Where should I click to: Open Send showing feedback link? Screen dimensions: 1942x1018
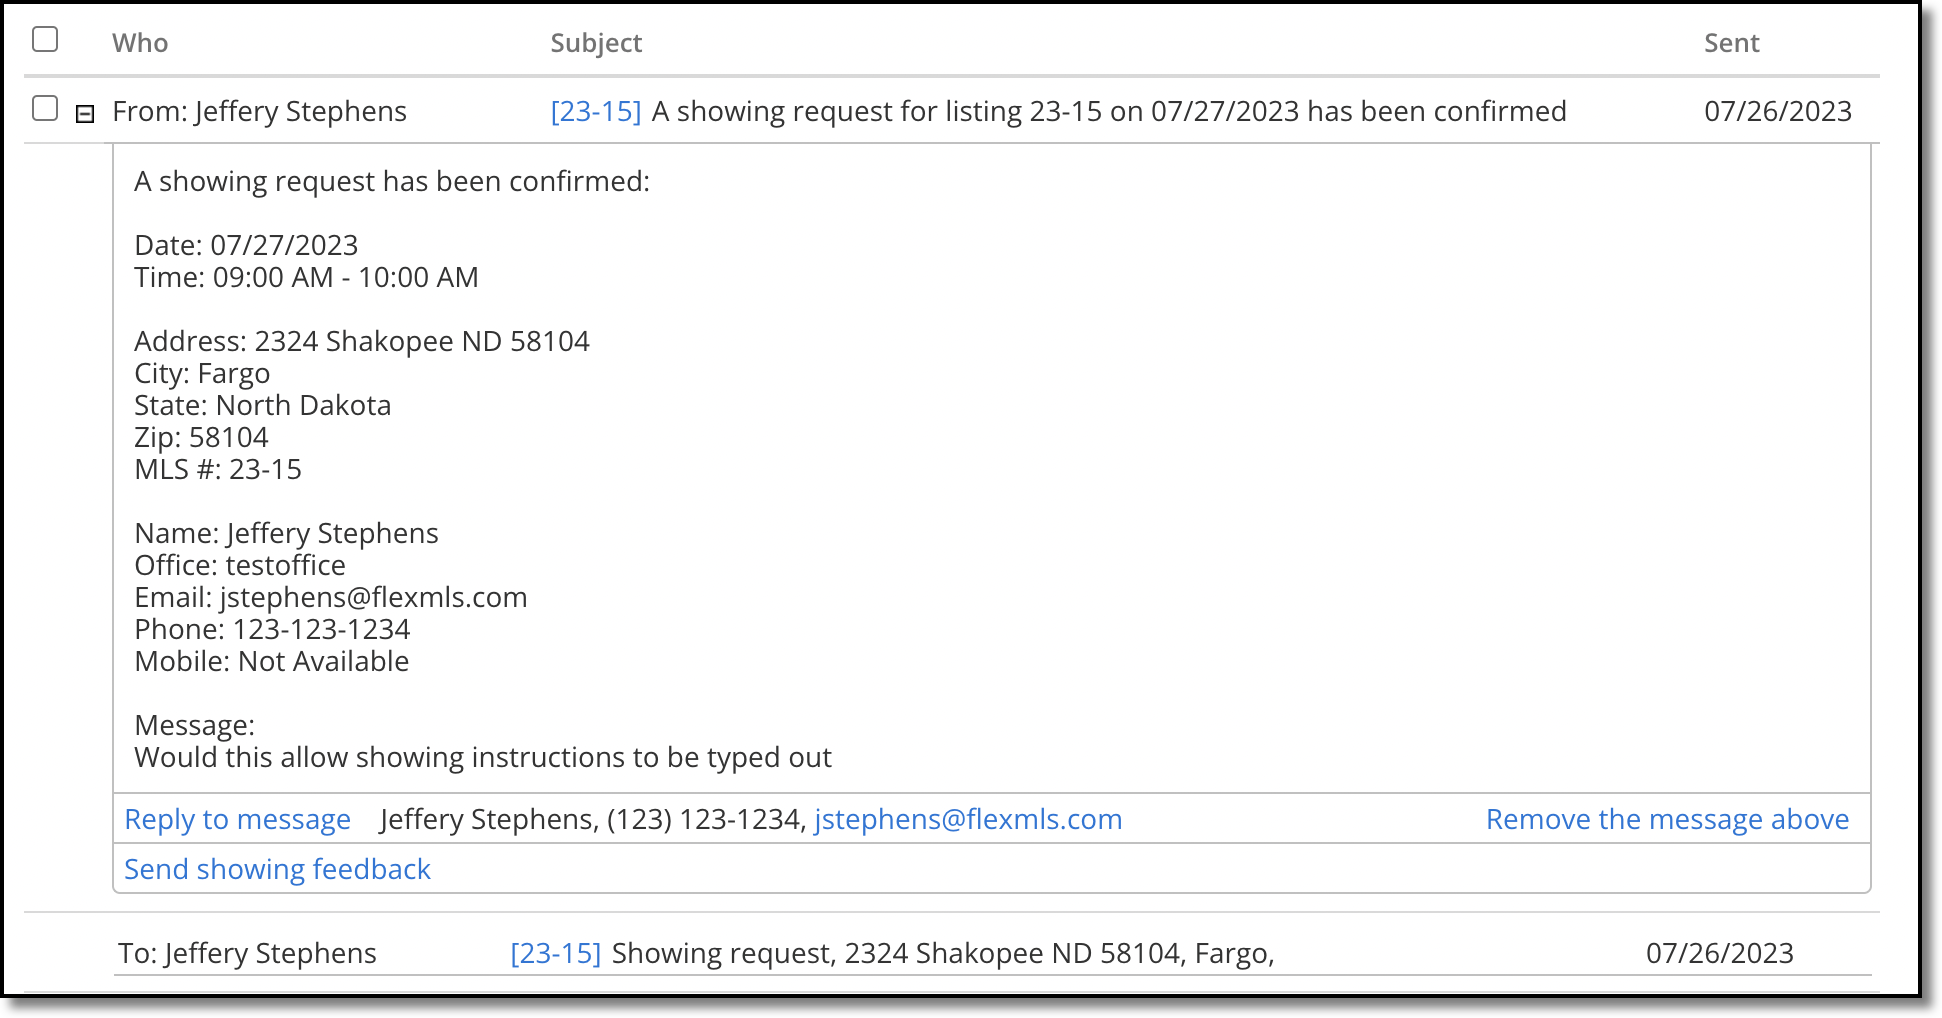(277, 869)
